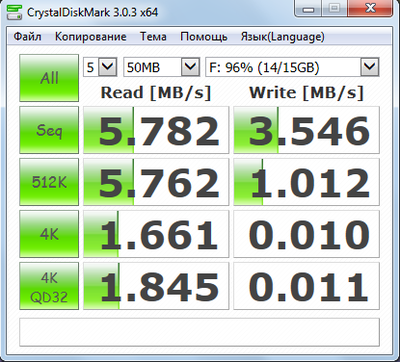
Task: Click the CrystalDiskMark title bar app icon
Action: [x=14, y=13]
